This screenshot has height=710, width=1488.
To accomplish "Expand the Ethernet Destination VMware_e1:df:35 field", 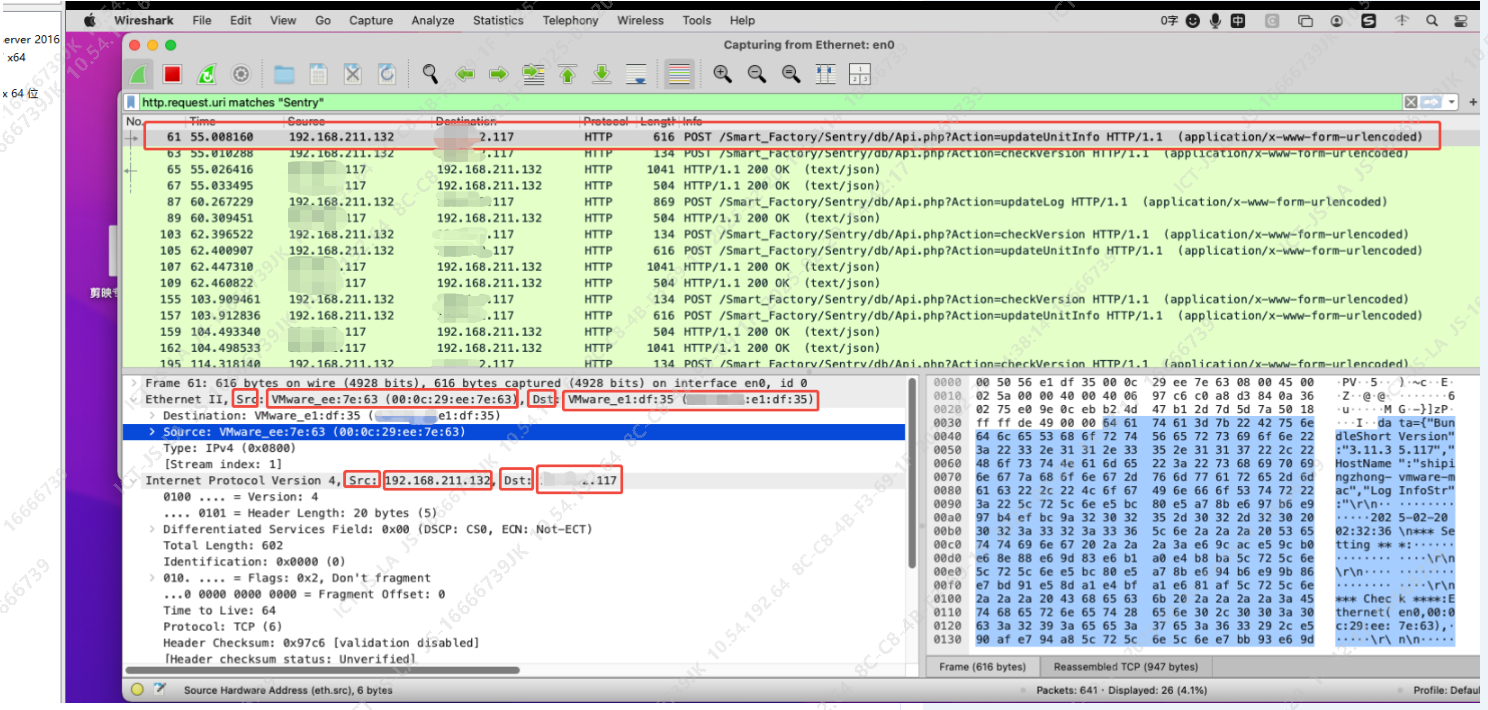I will click(152, 415).
